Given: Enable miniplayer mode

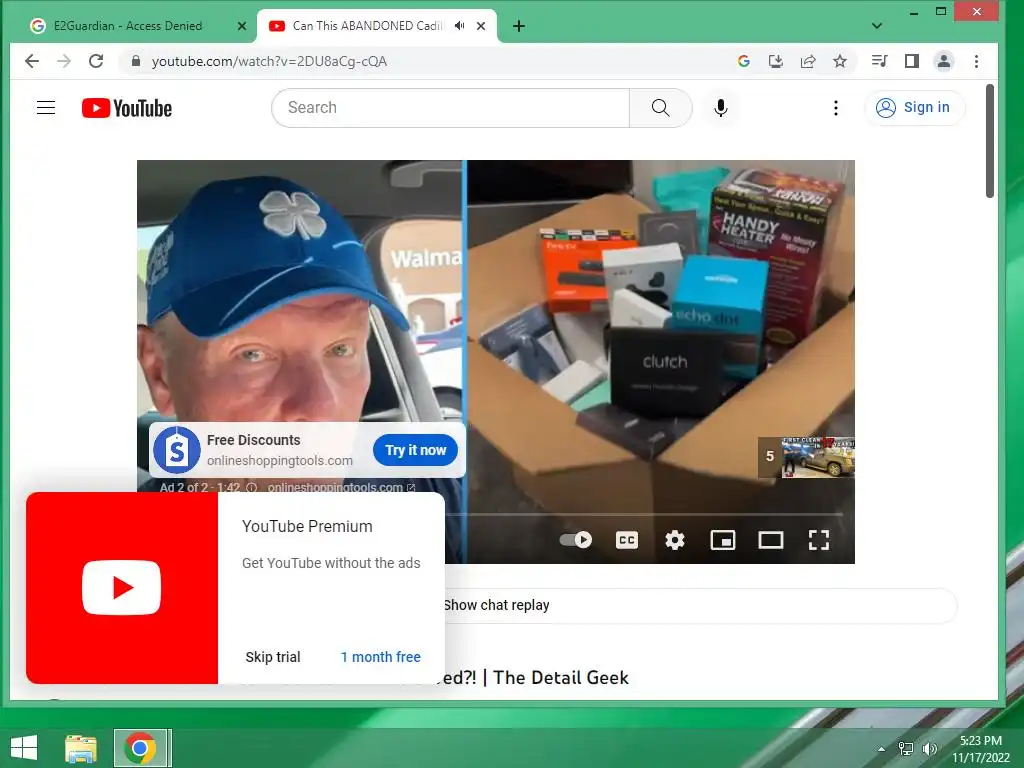Looking at the screenshot, I should [x=723, y=540].
